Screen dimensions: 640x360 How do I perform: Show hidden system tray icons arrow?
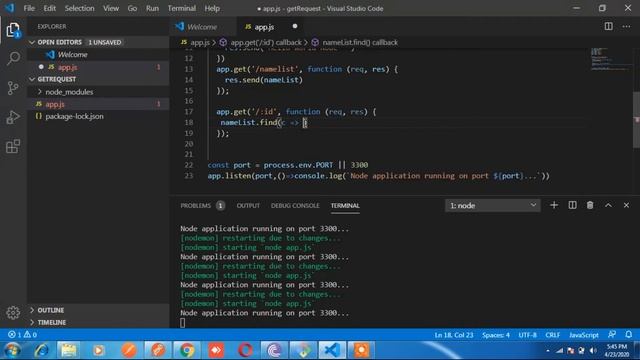coord(548,351)
